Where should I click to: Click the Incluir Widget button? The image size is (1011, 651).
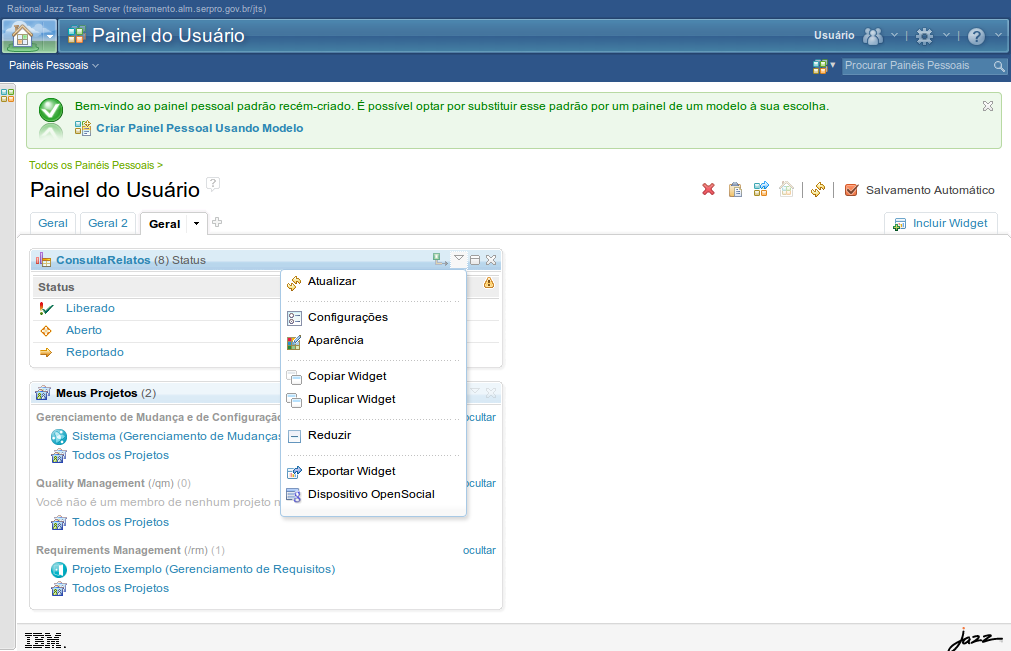(x=940, y=223)
